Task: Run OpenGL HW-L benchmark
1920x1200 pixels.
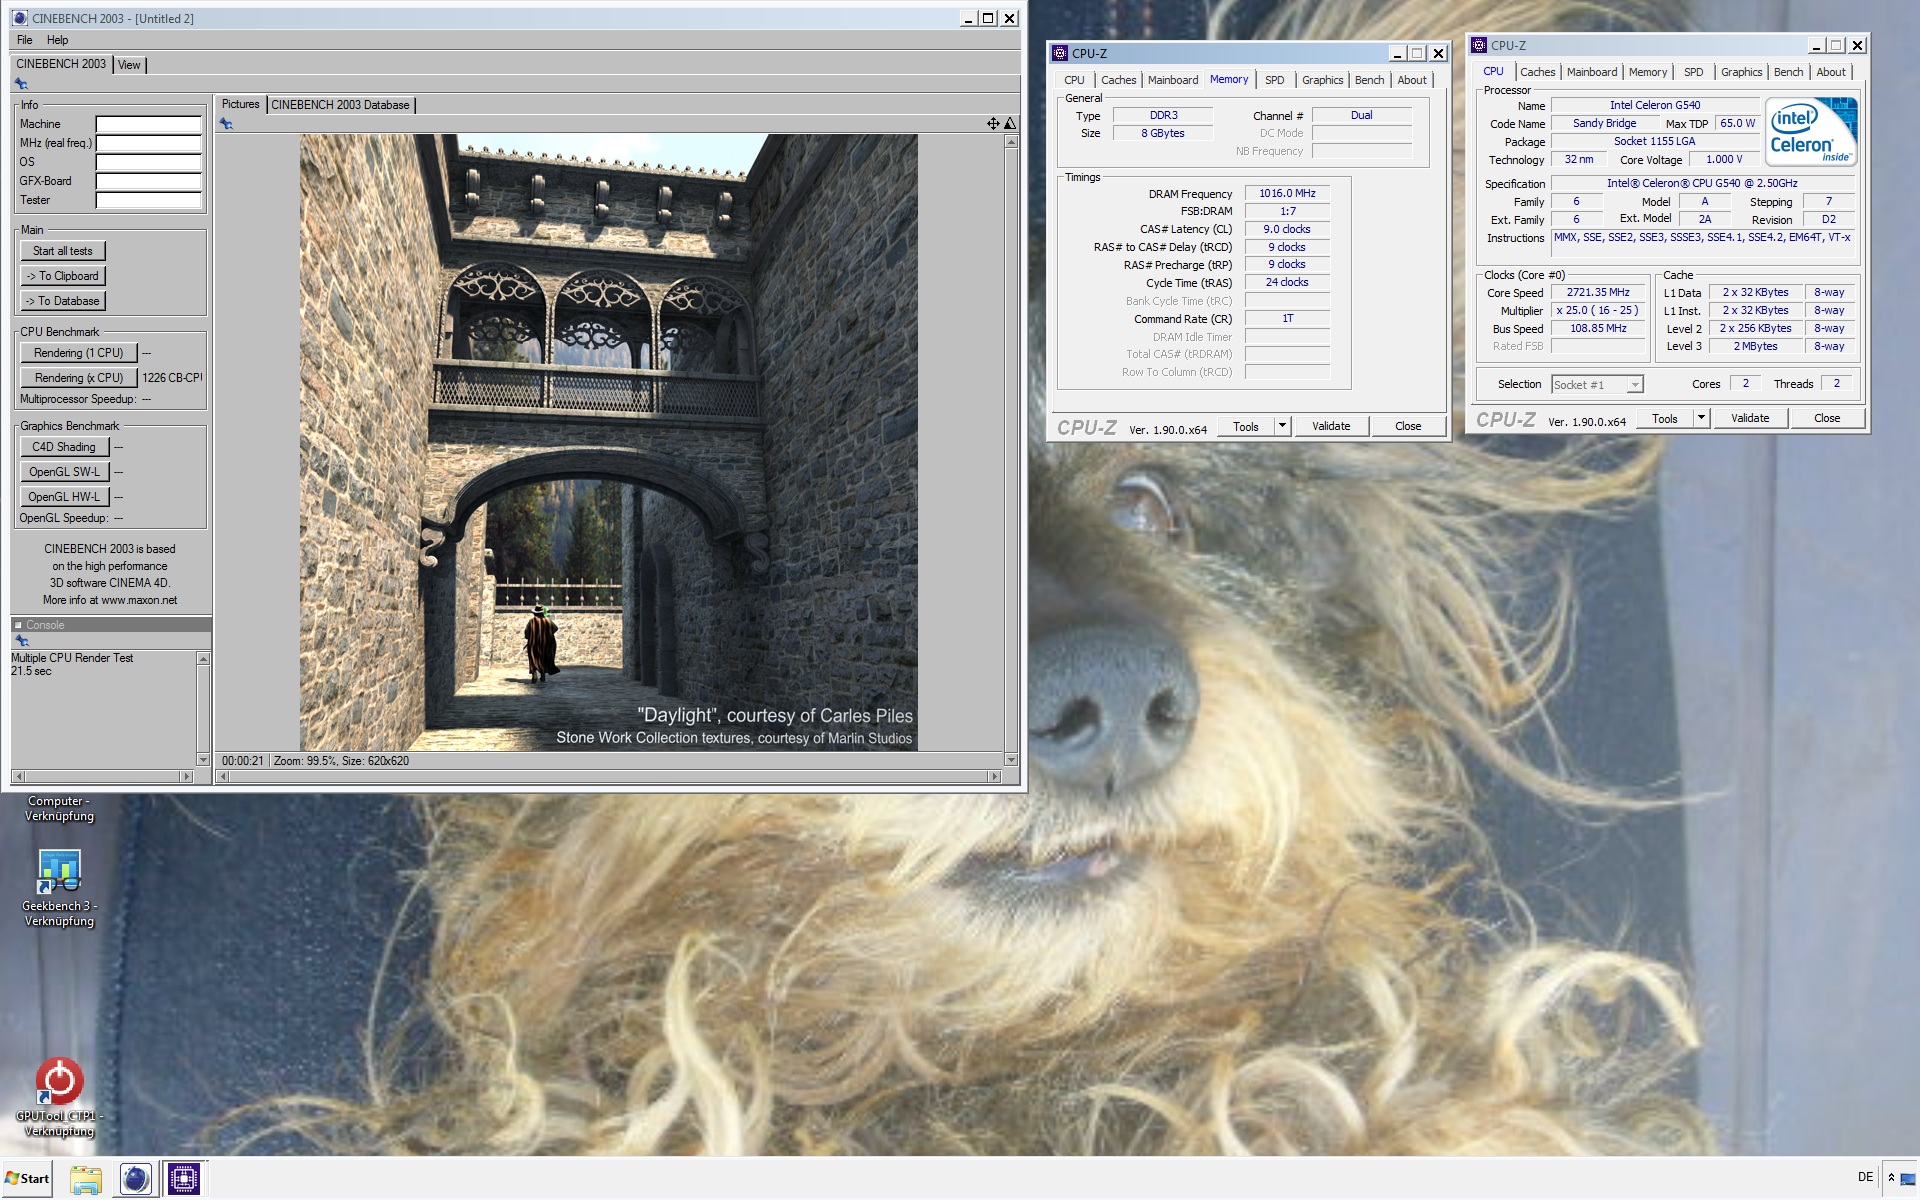Action: click(64, 497)
